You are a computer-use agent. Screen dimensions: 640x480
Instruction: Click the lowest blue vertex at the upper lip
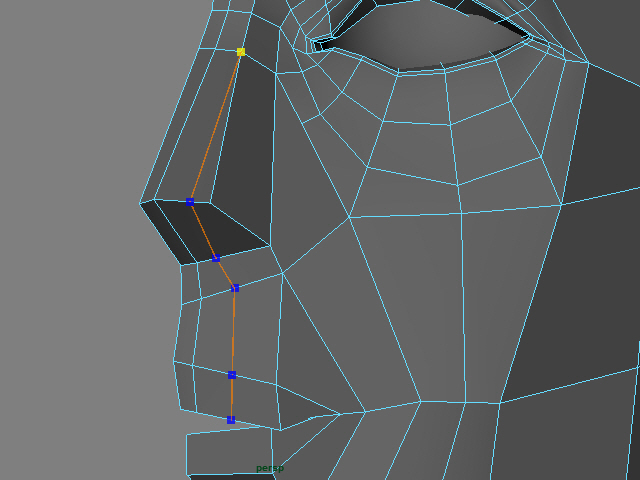(x=231, y=420)
